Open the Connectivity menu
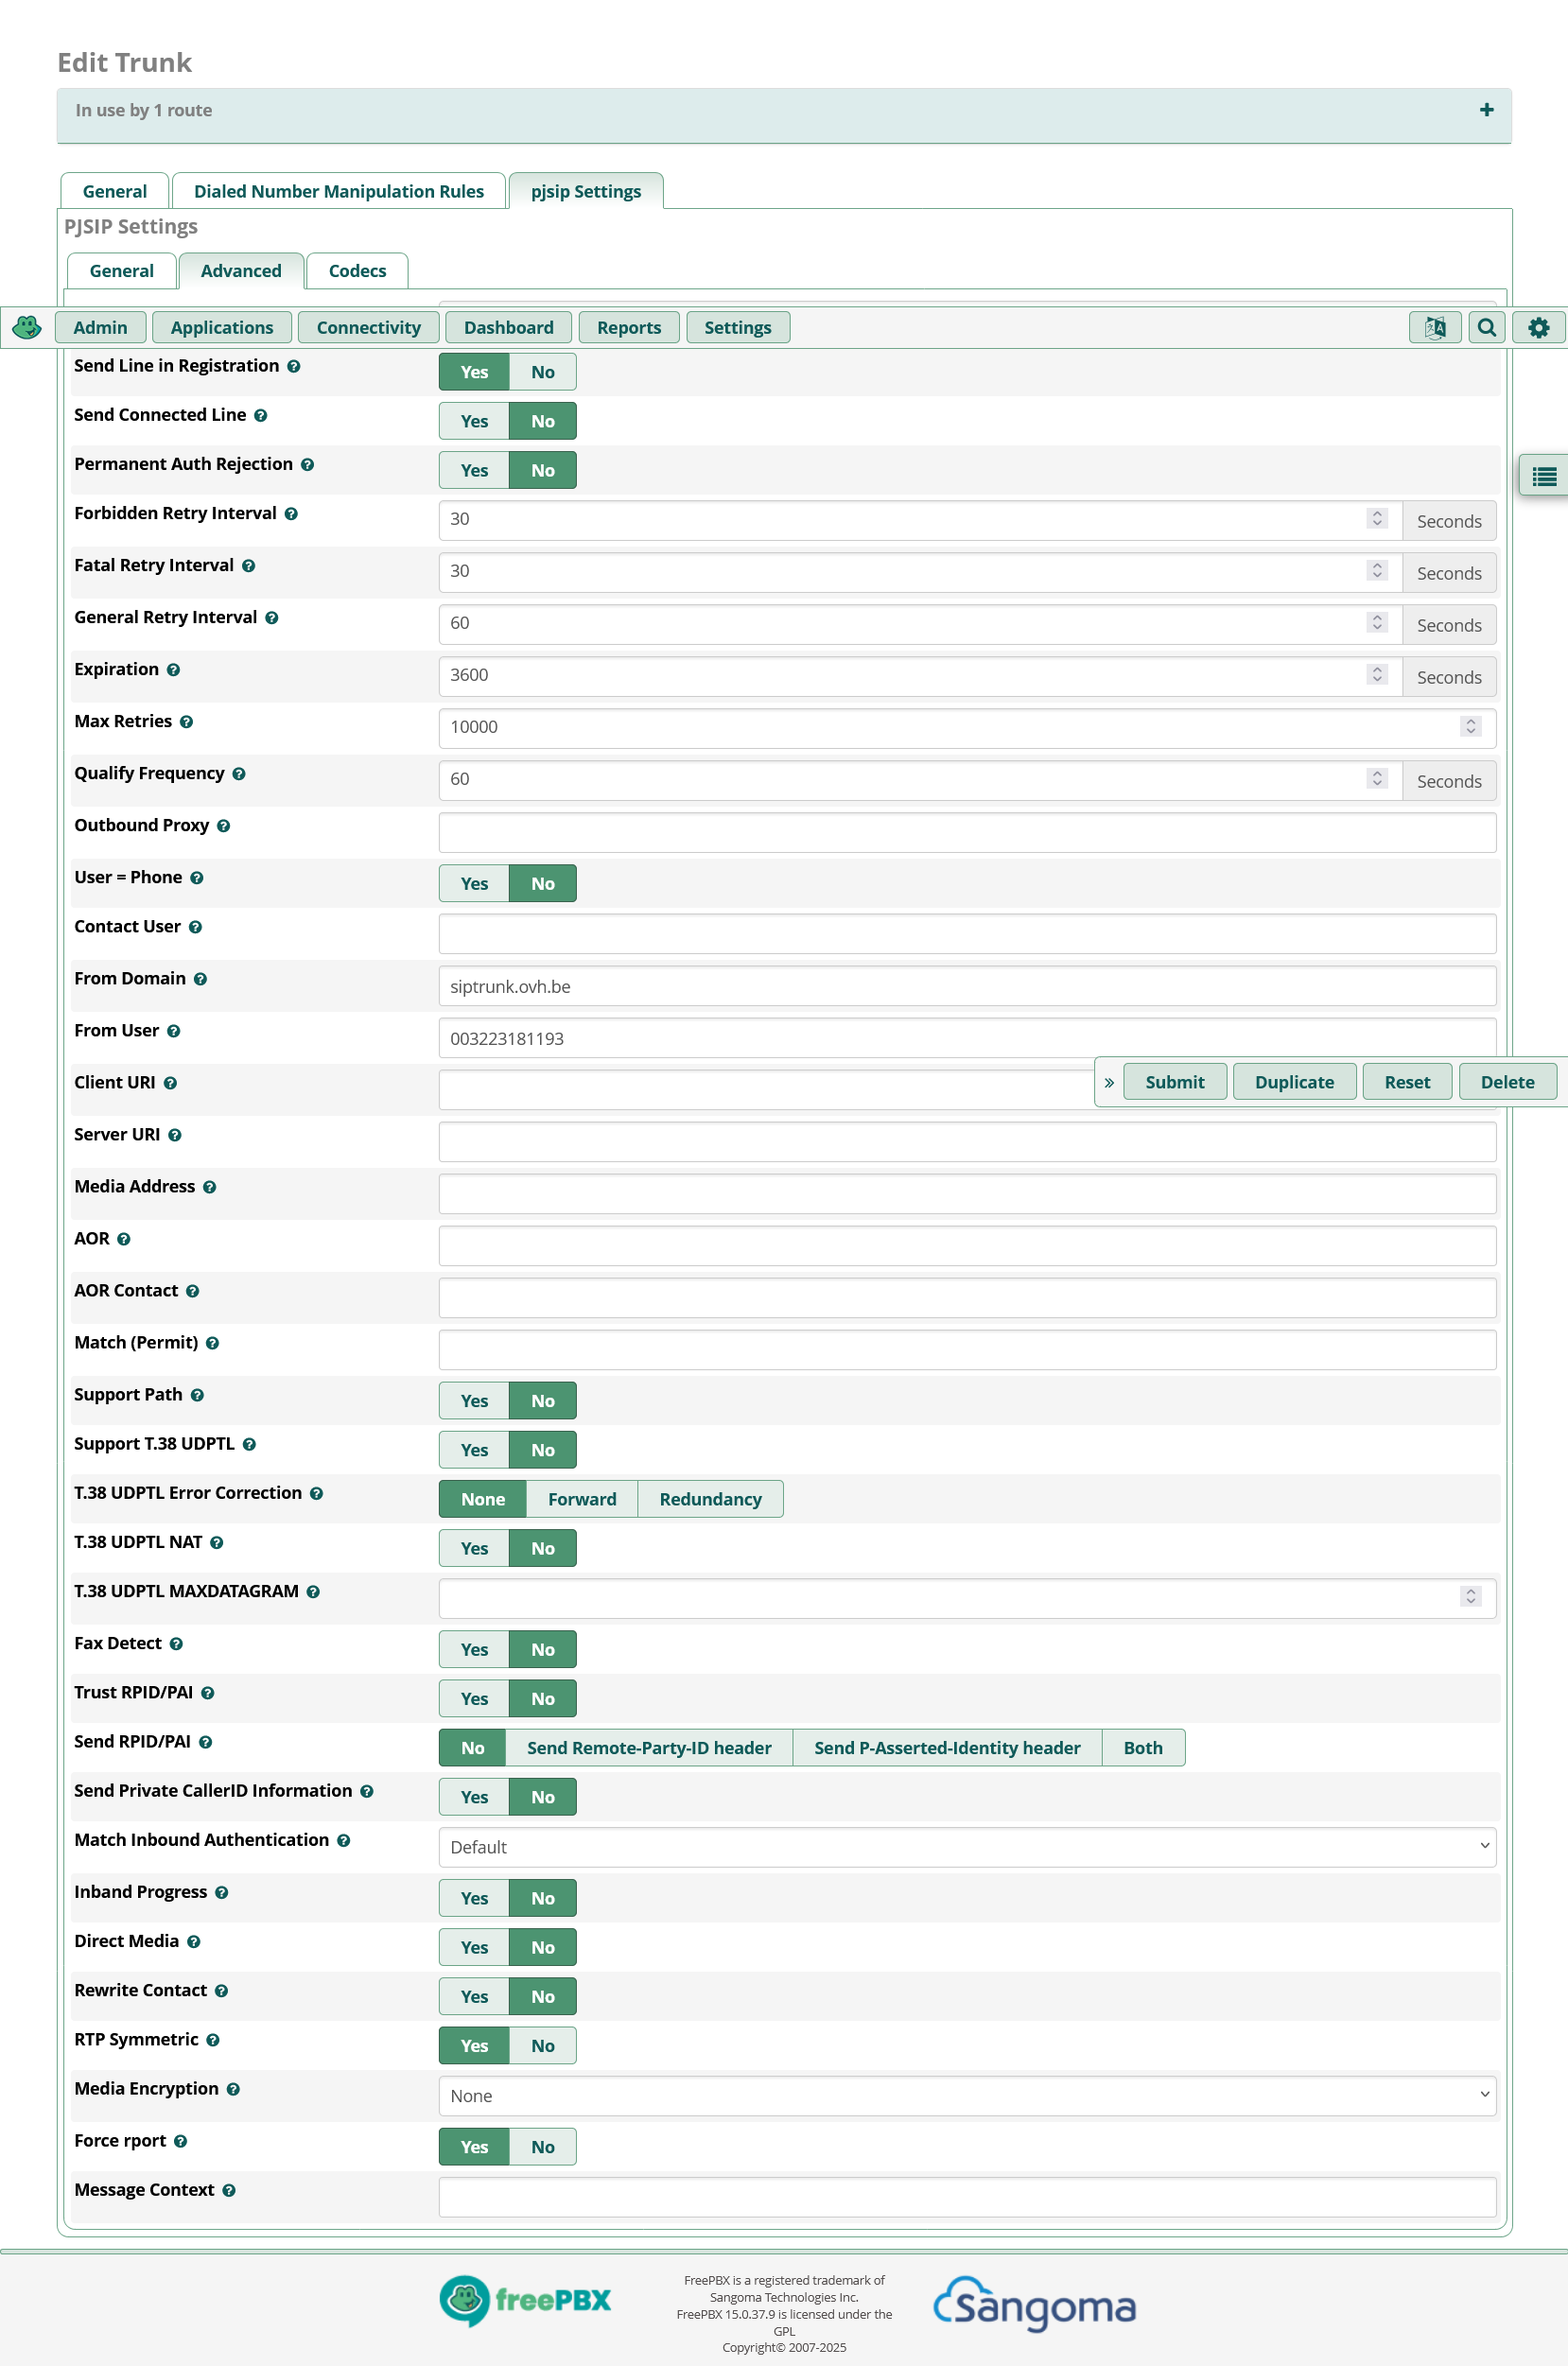This screenshot has width=1568, height=2366. click(x=369, y=327)
